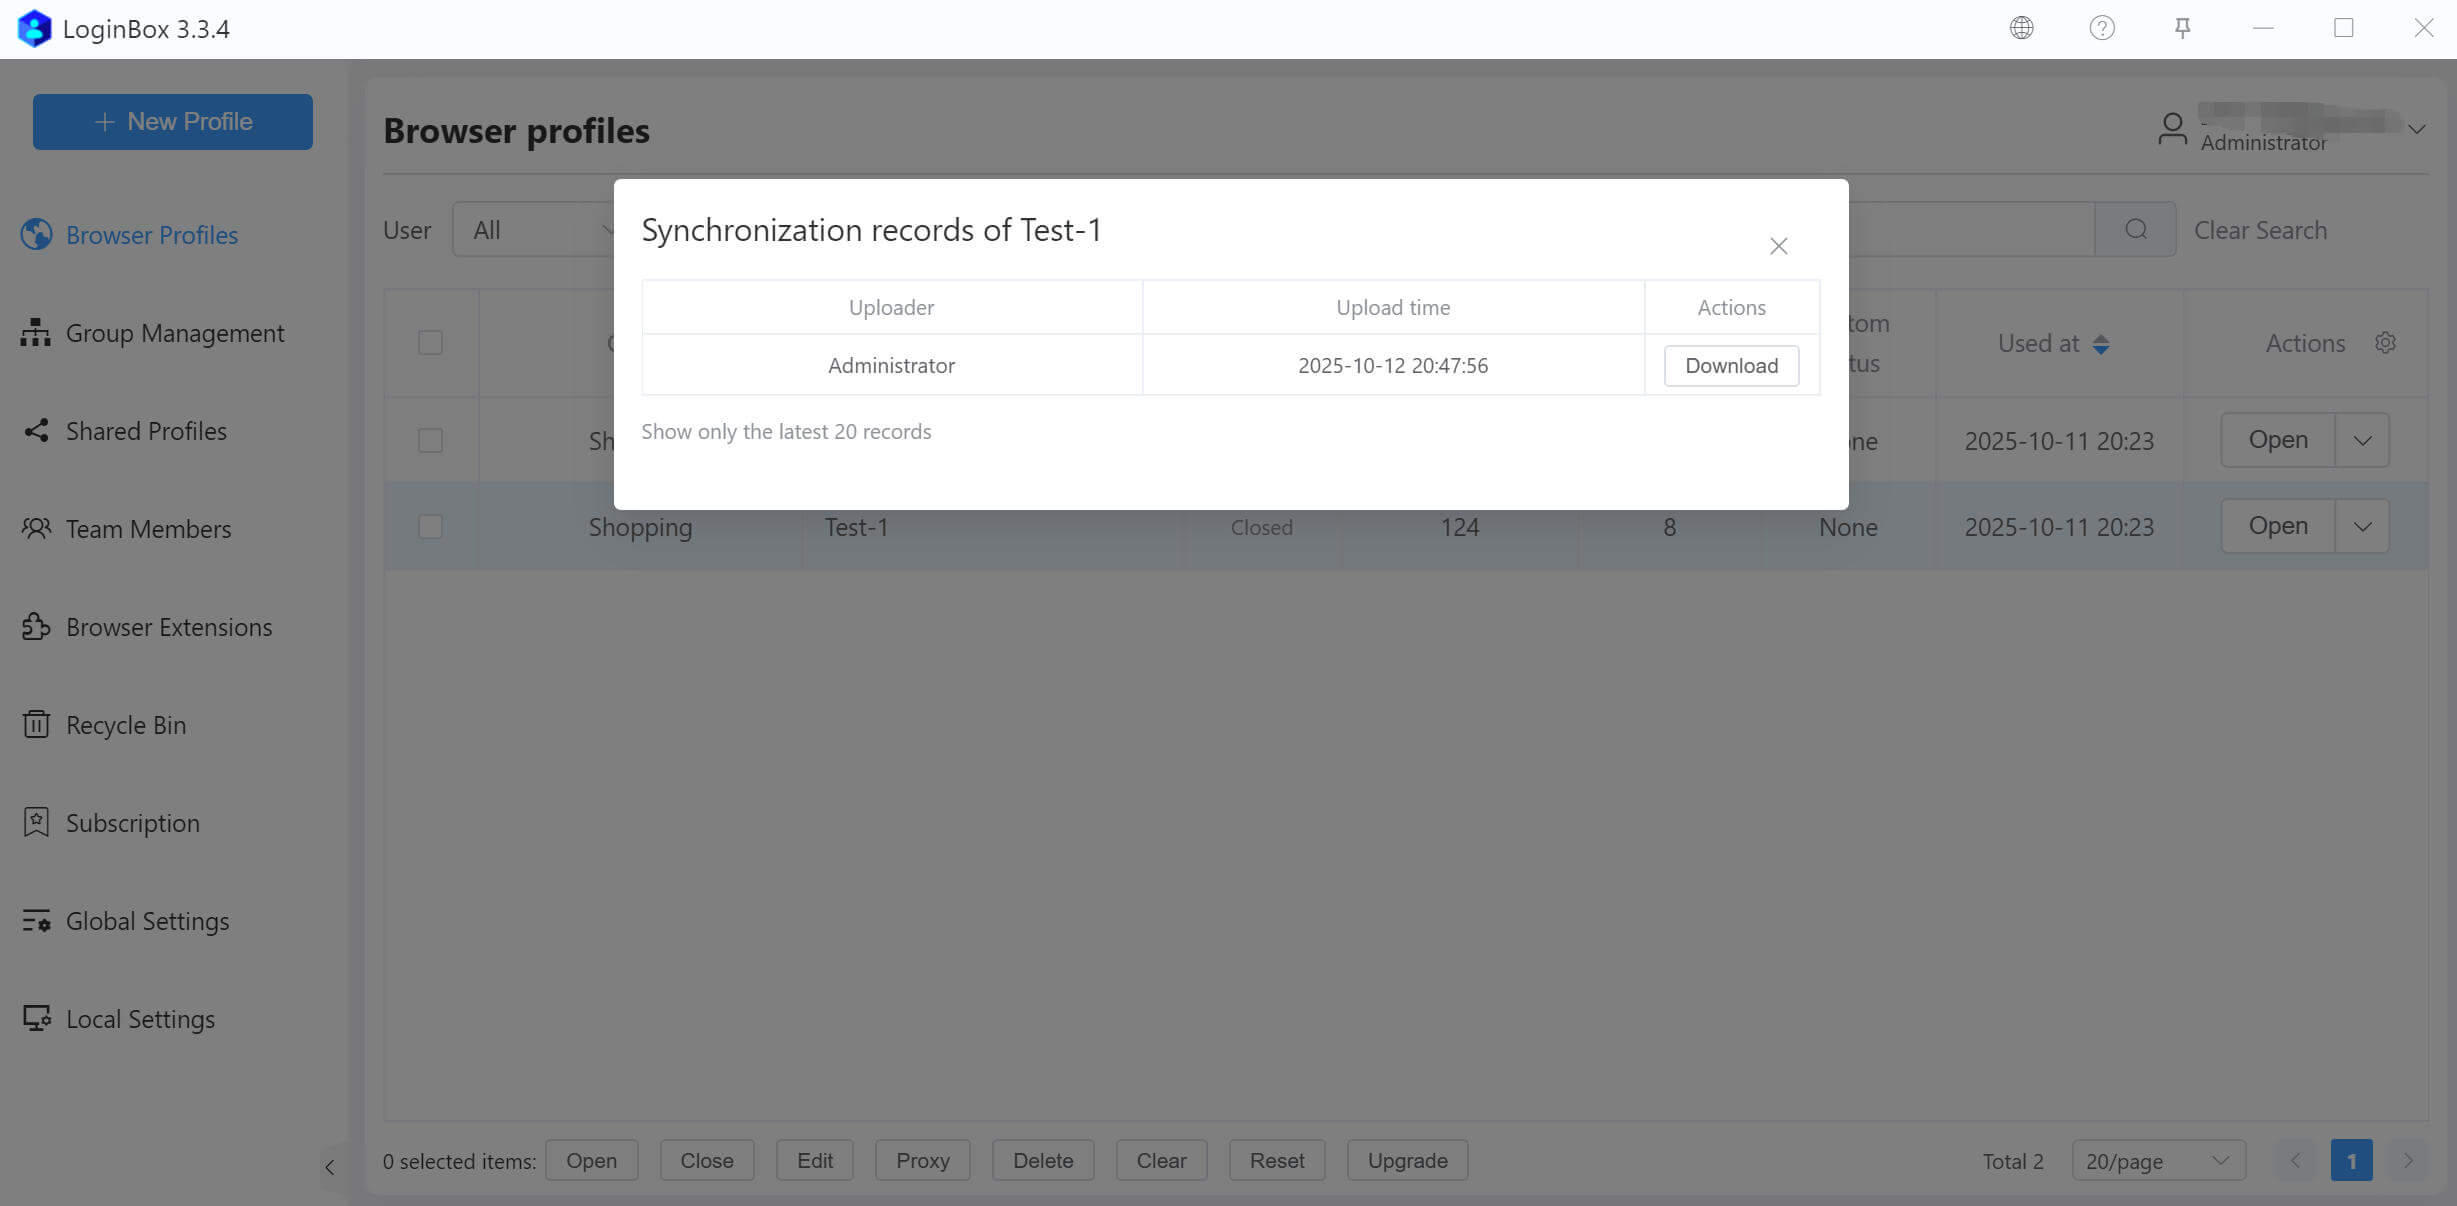The height and width of the screenshot is (1206, 2457).
Task: Check the Test-1 row checkbox
Action: tap(430, 527)
